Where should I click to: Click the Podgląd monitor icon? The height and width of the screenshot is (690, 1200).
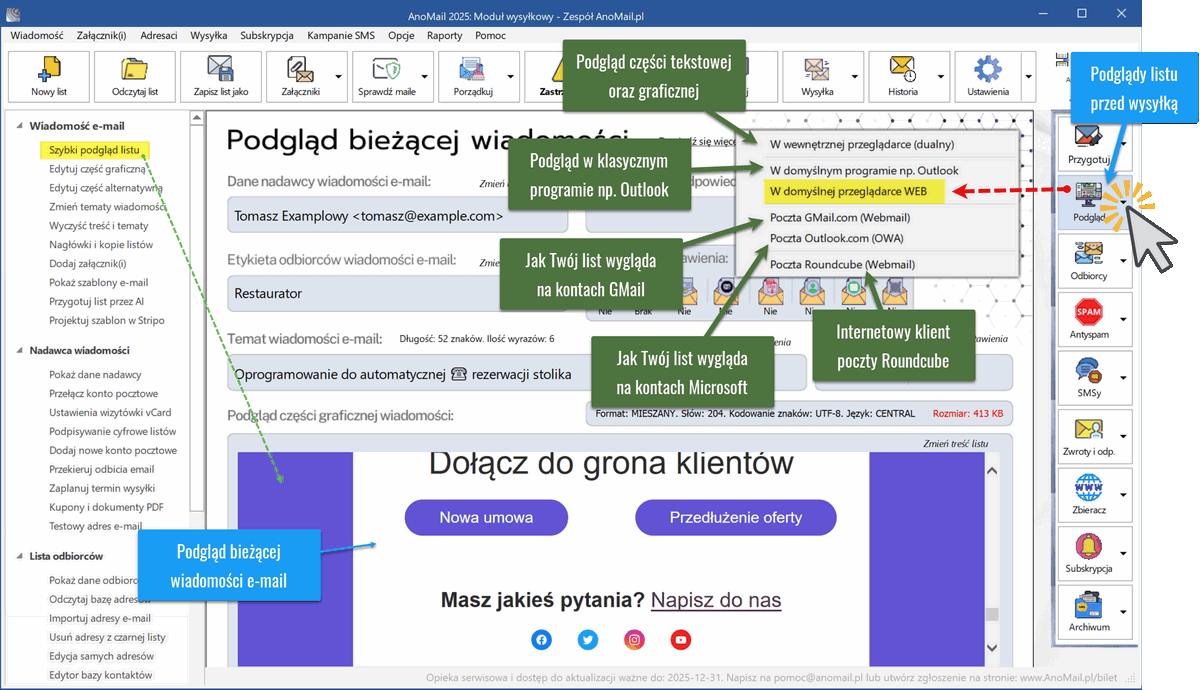coord(1089,194)
